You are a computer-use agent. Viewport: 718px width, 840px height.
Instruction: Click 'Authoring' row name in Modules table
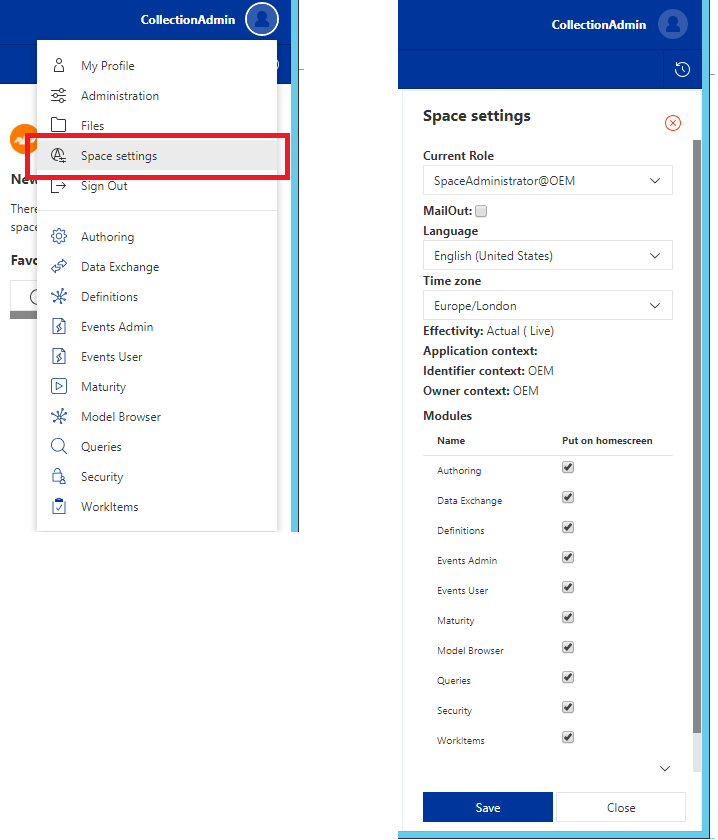(x=459, y=470)
